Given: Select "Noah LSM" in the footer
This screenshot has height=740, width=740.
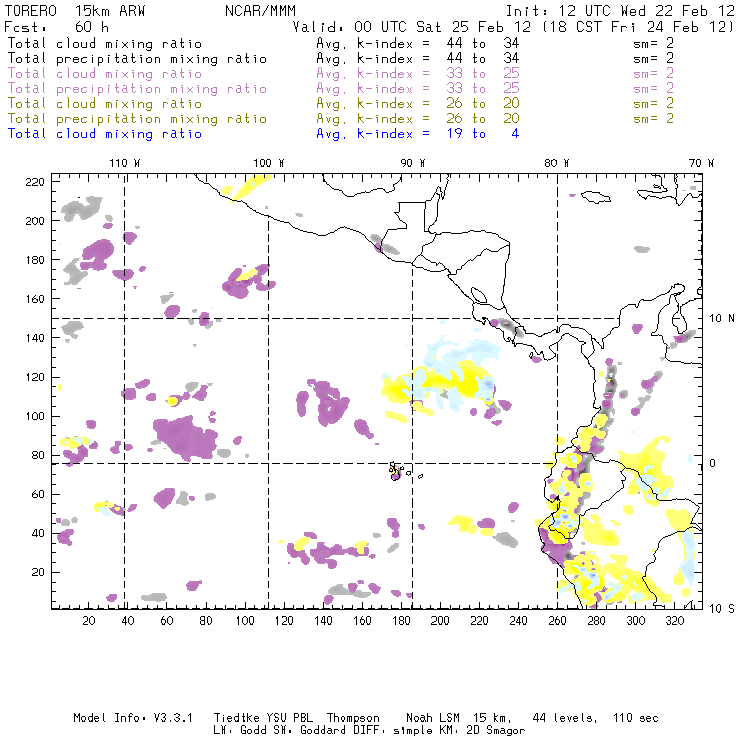Looking at the screenshot, I should click(x=433, y=718).
